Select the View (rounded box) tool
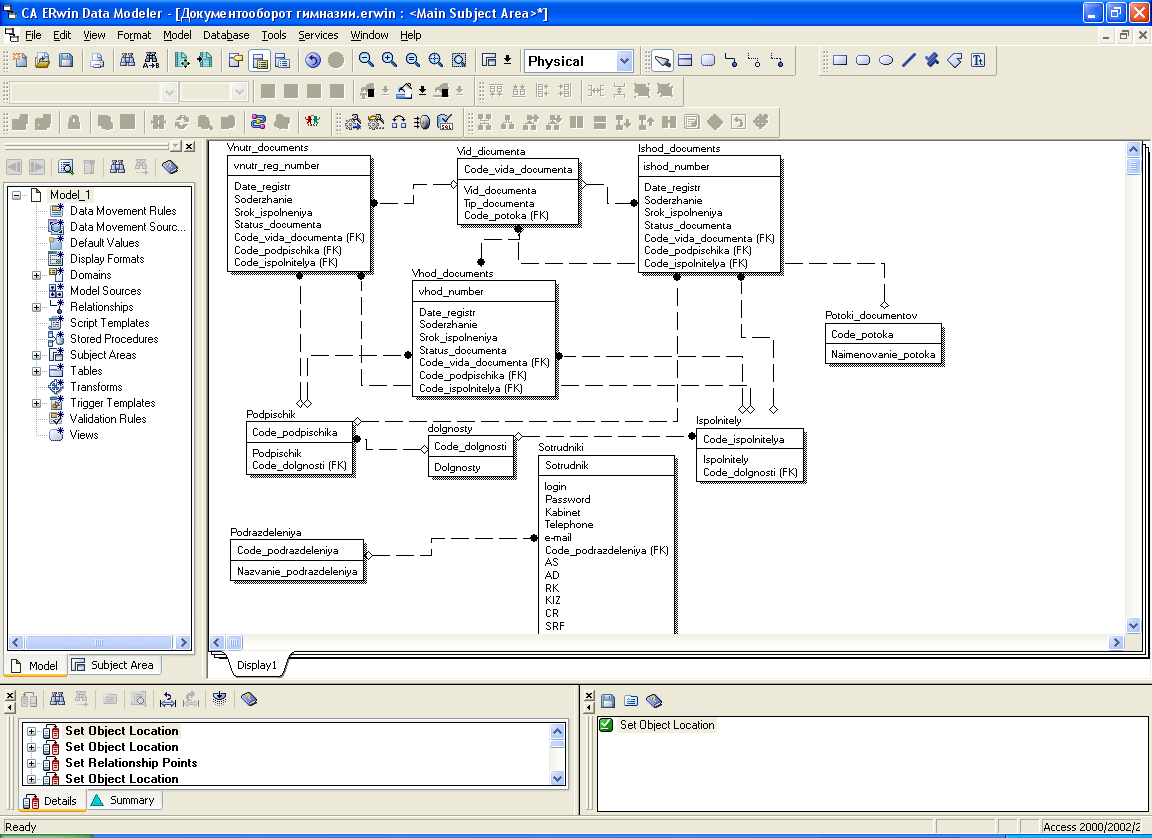 708,61
